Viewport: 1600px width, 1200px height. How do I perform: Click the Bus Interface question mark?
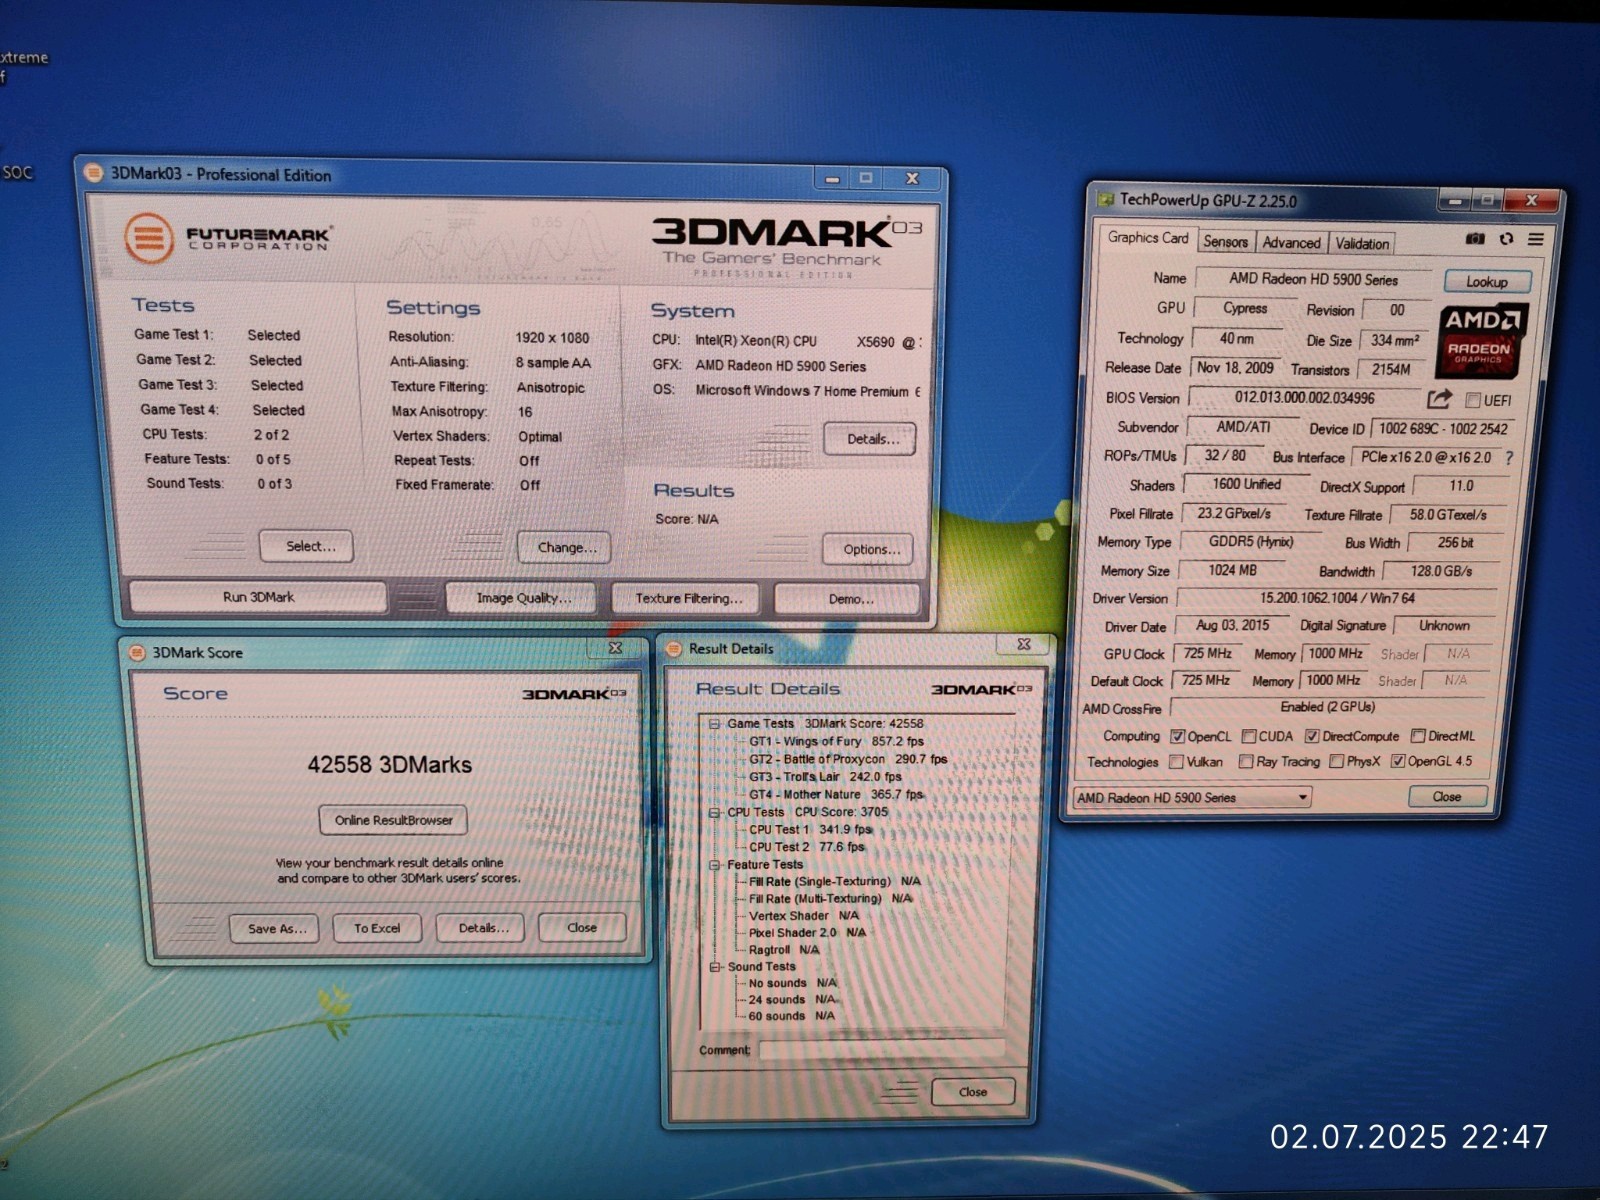[1509, 457]
